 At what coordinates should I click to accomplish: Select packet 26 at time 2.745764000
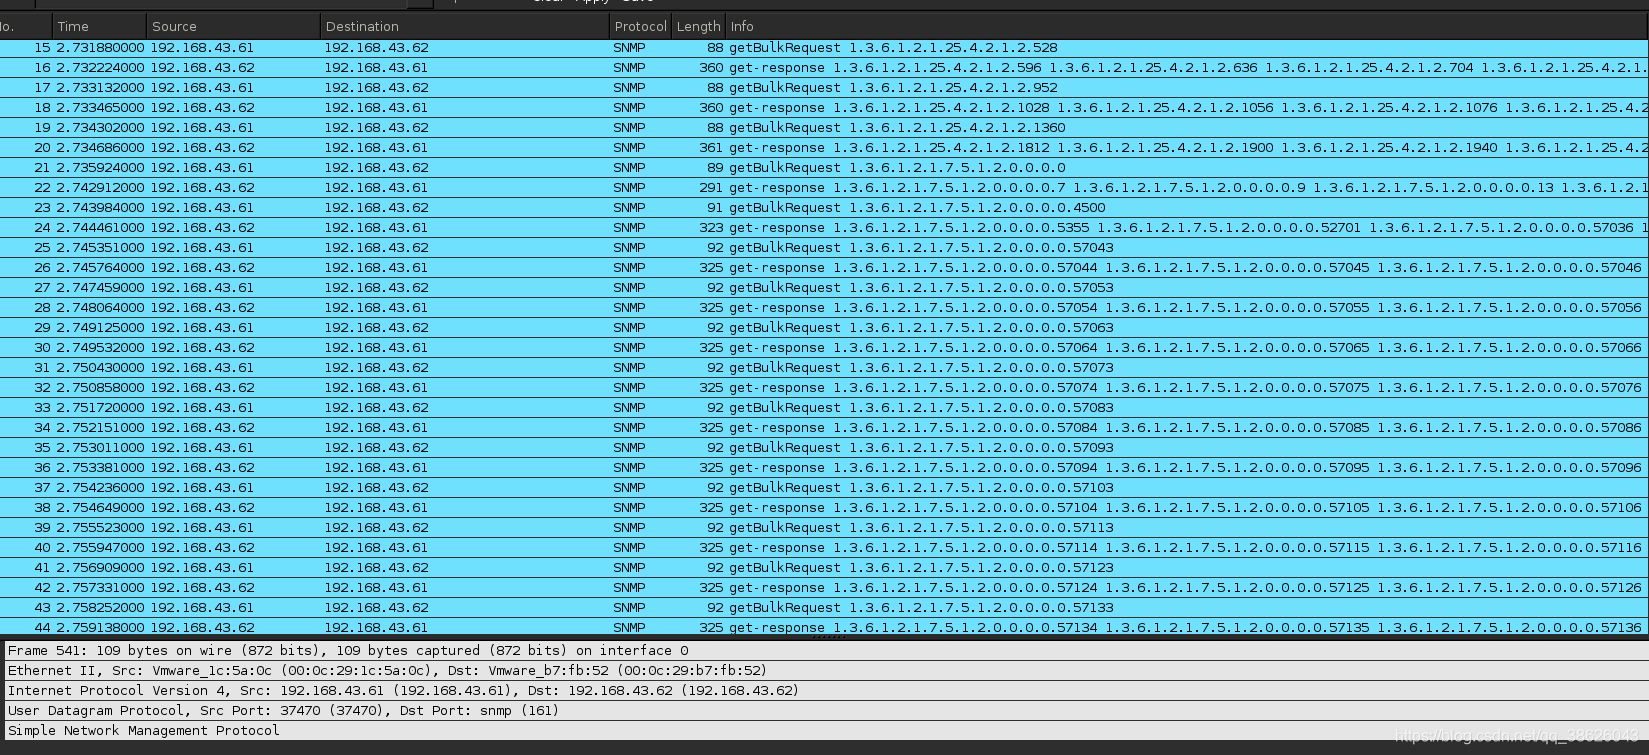tap(824, 268)
